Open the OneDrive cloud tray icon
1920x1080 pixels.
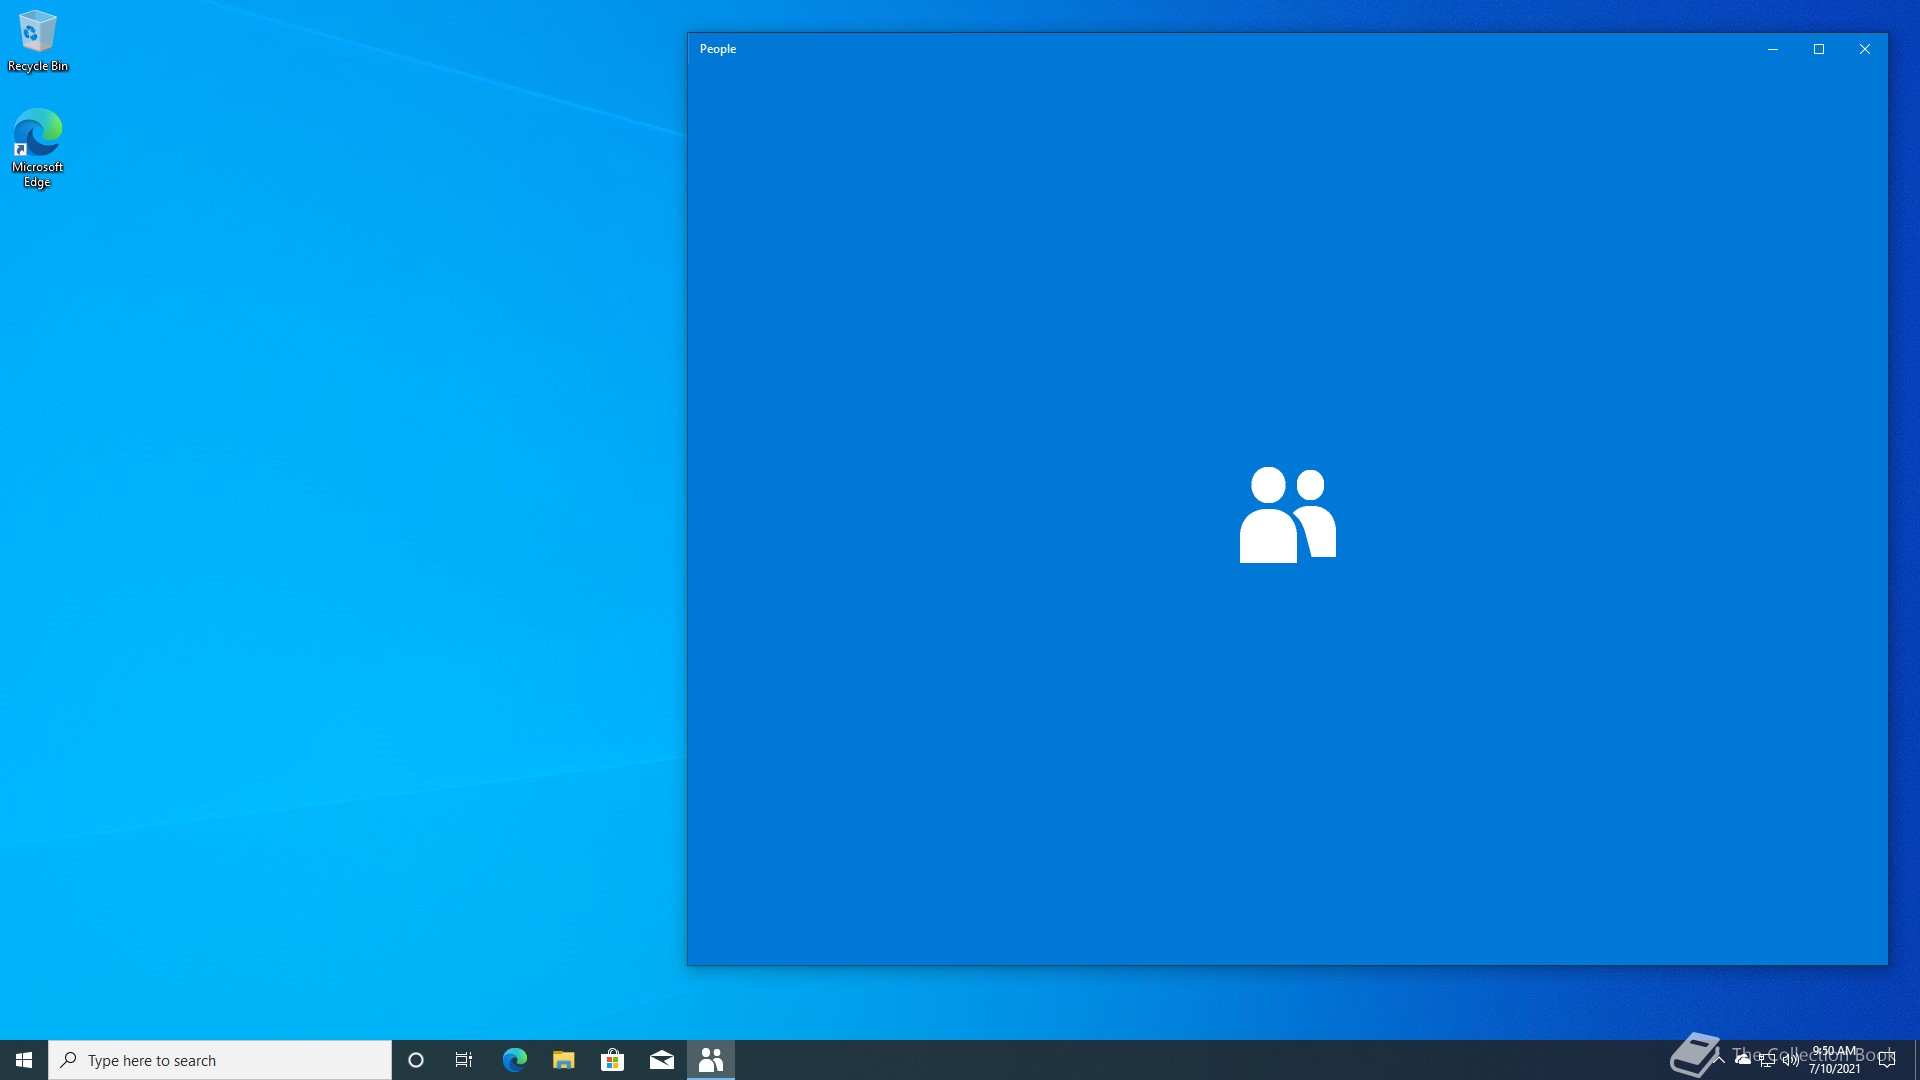pyautogui.click(x=1743, y=1060)
